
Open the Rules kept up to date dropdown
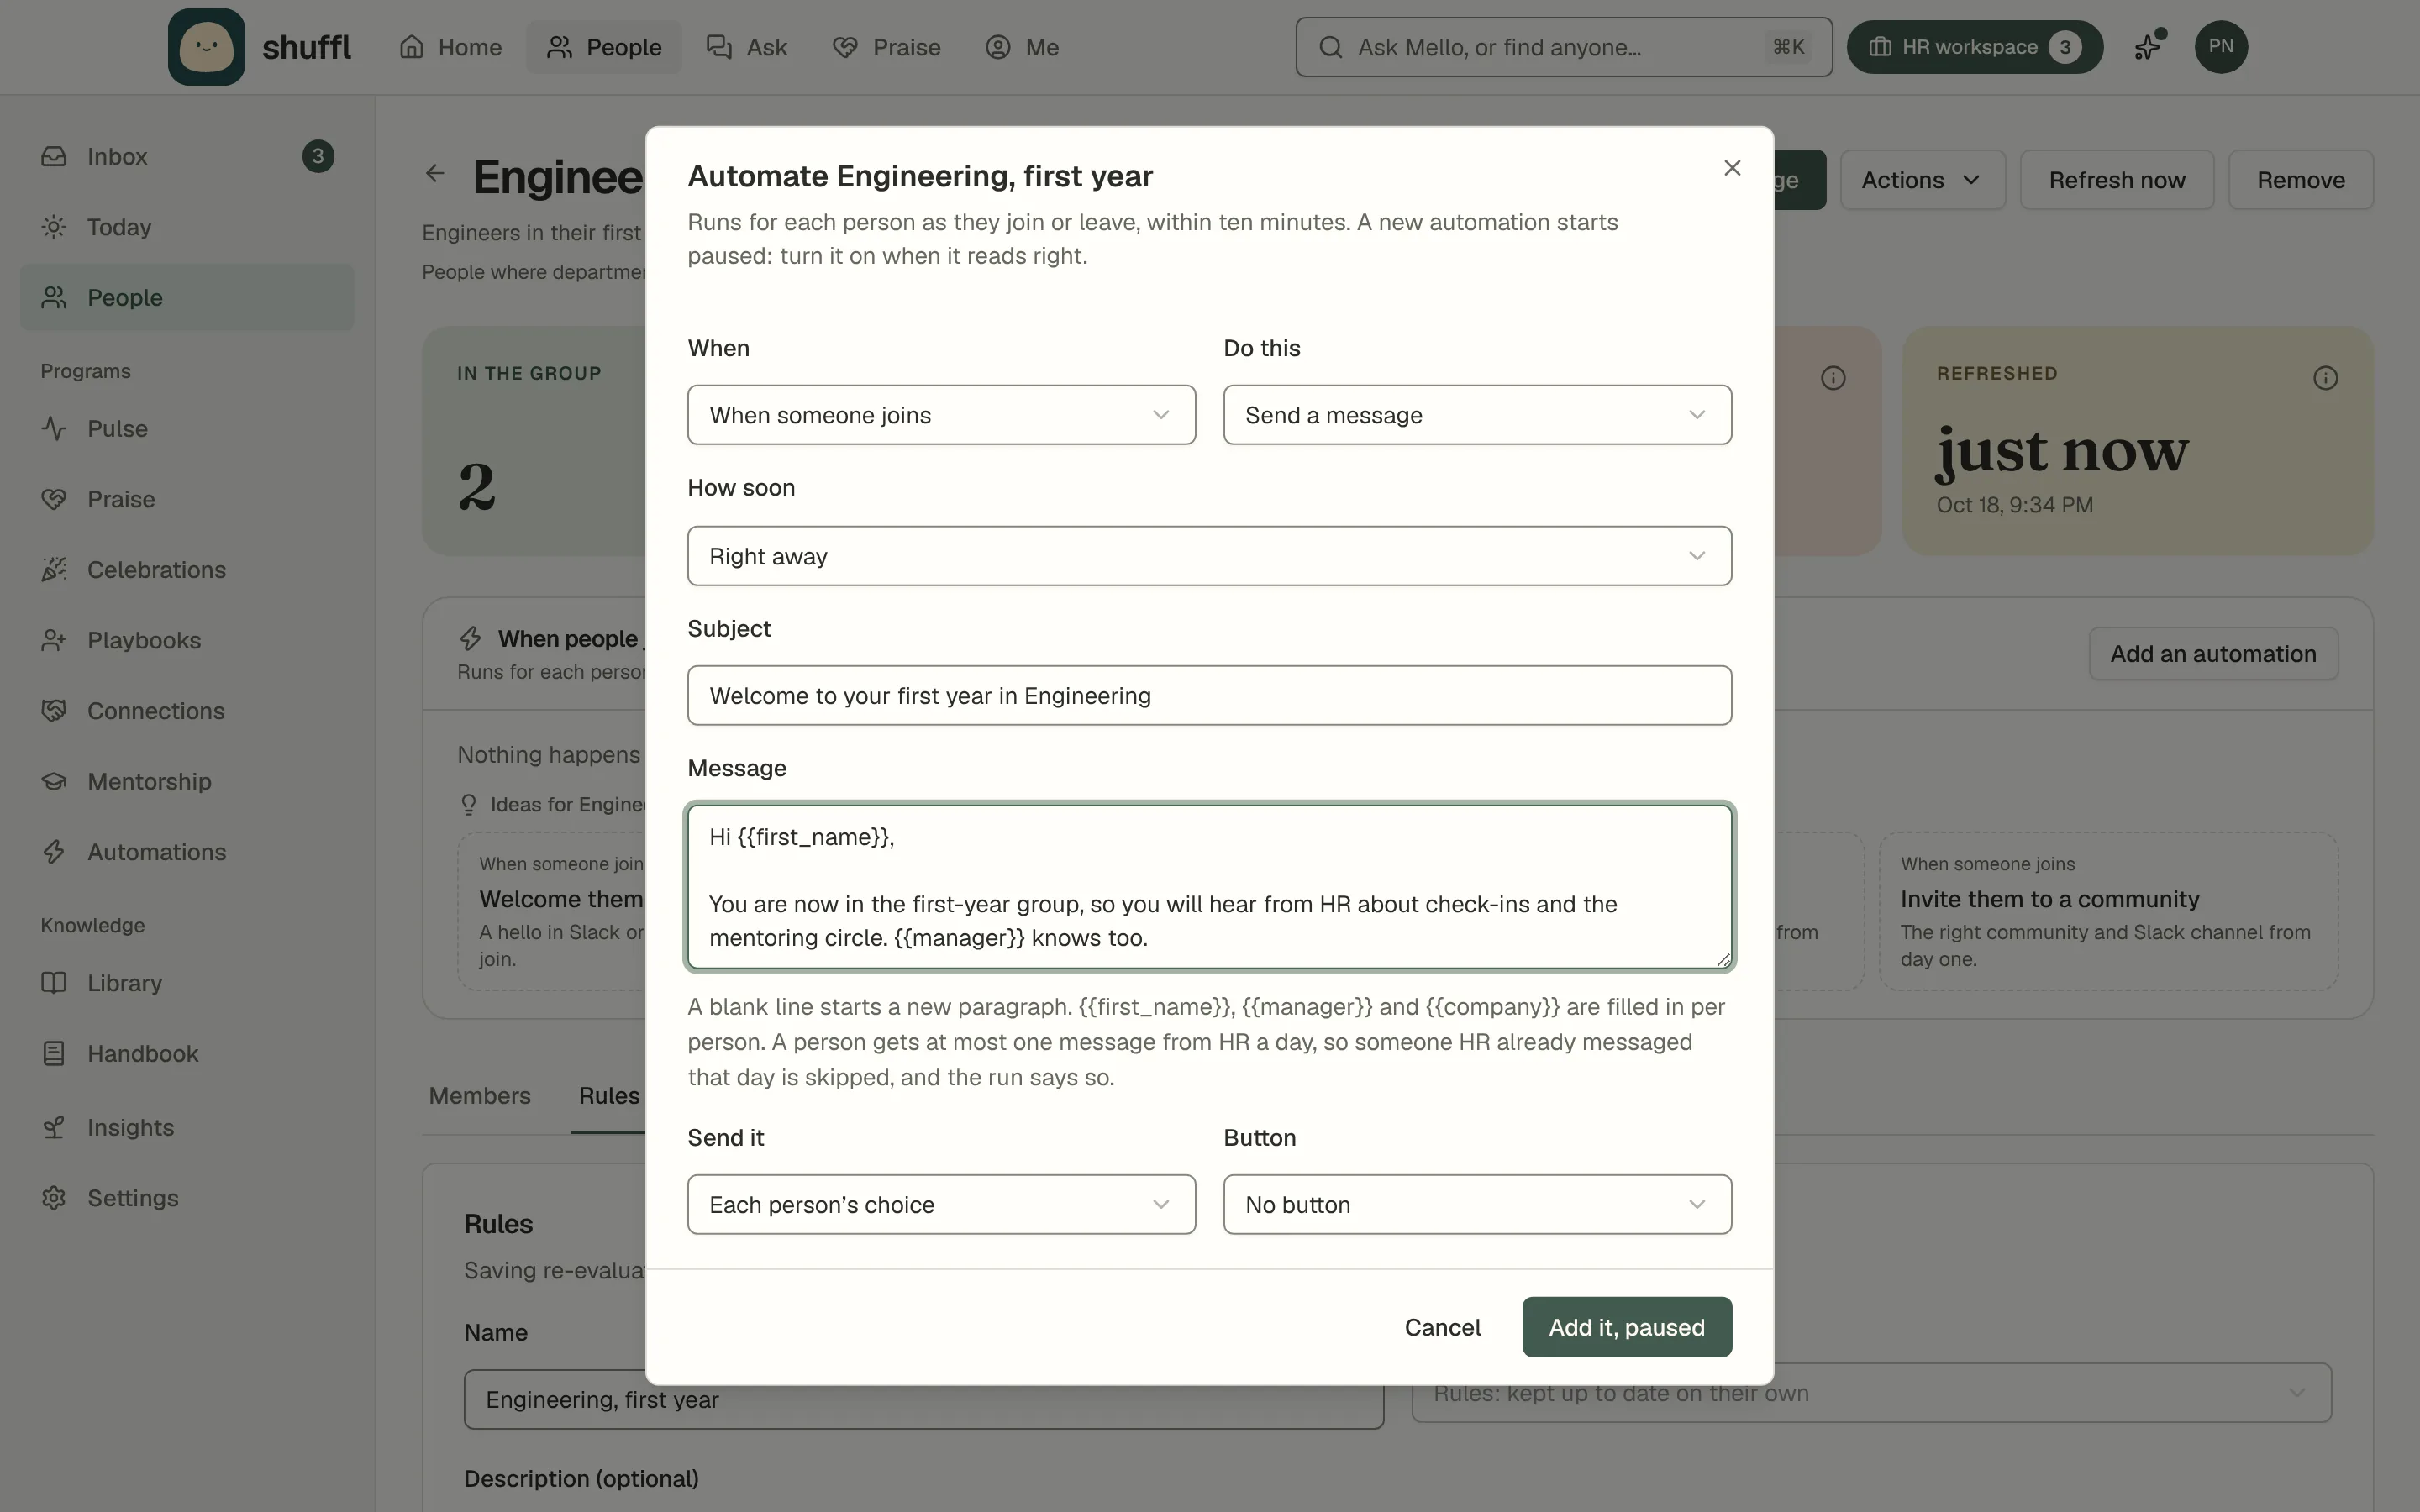click(1871, 1394)
